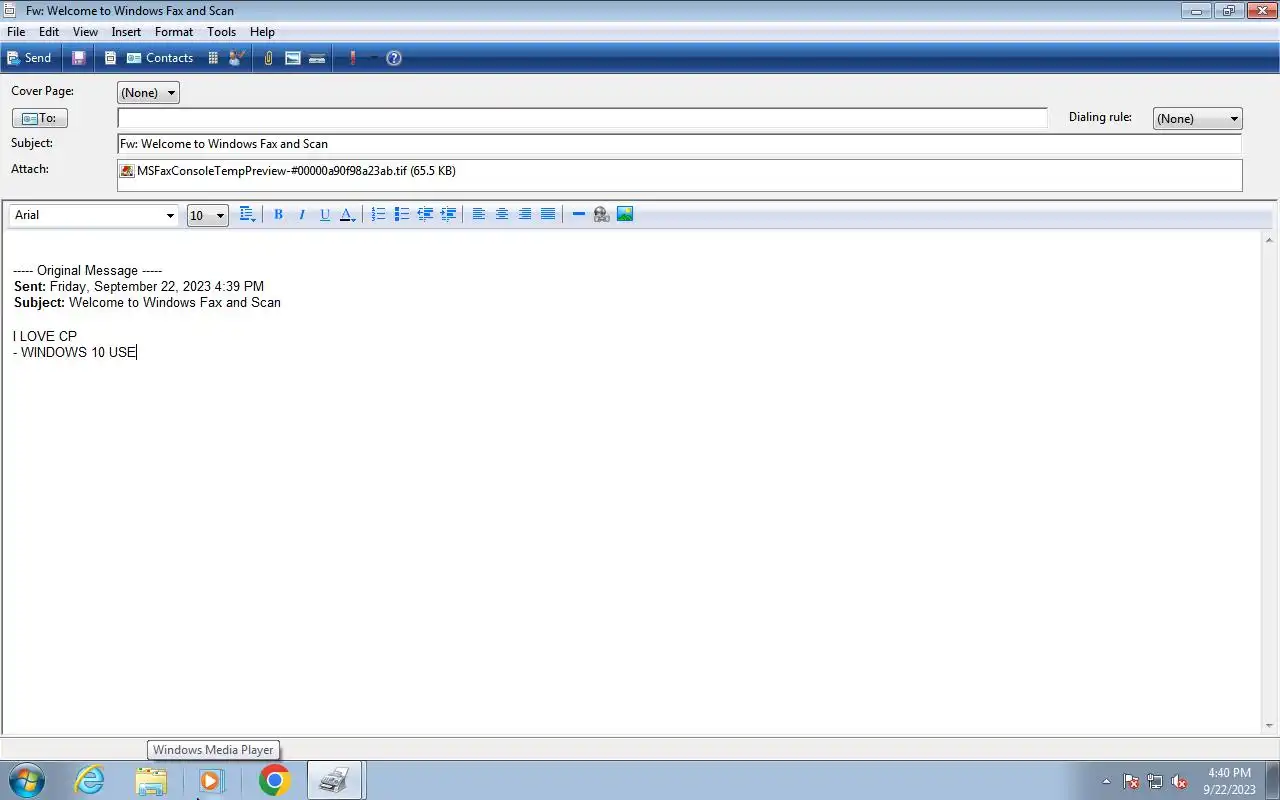Screen dimensions: 1280x800
Task: Click the message scrollbar up arrow
Action: pyautogui.click(x=1270, y=240)
